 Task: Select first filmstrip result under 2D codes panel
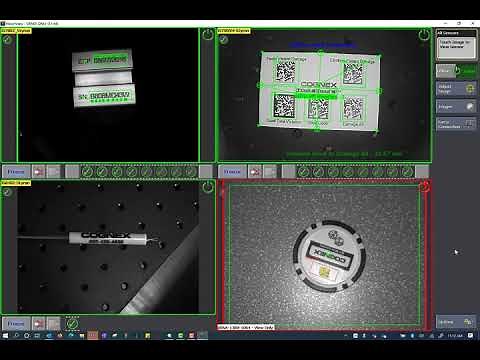(303, 172)
